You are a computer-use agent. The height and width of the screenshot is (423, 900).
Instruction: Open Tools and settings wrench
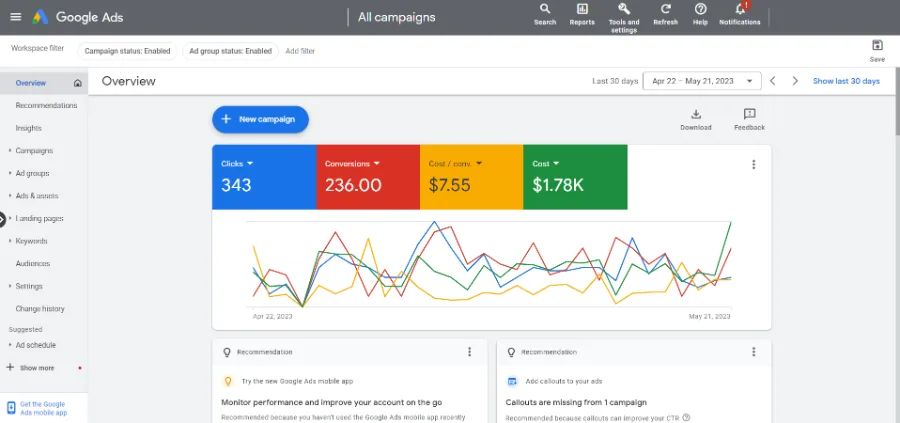pyautogui.click(x=624, y=9)
